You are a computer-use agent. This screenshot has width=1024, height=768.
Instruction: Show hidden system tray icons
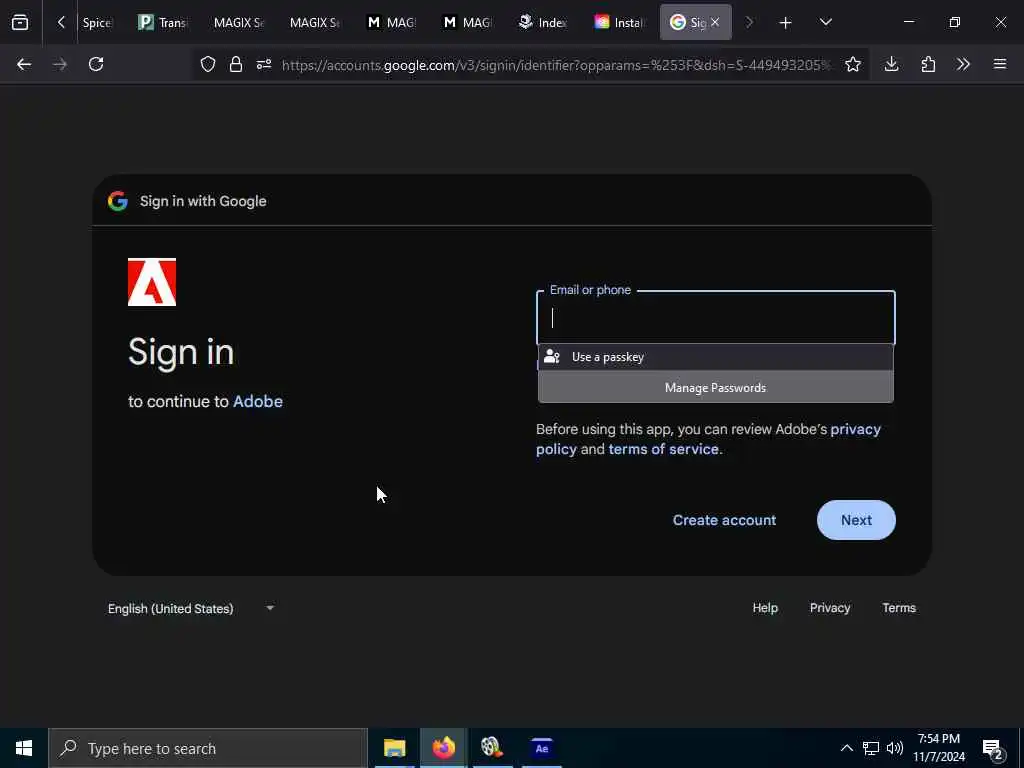pos(846,748)
